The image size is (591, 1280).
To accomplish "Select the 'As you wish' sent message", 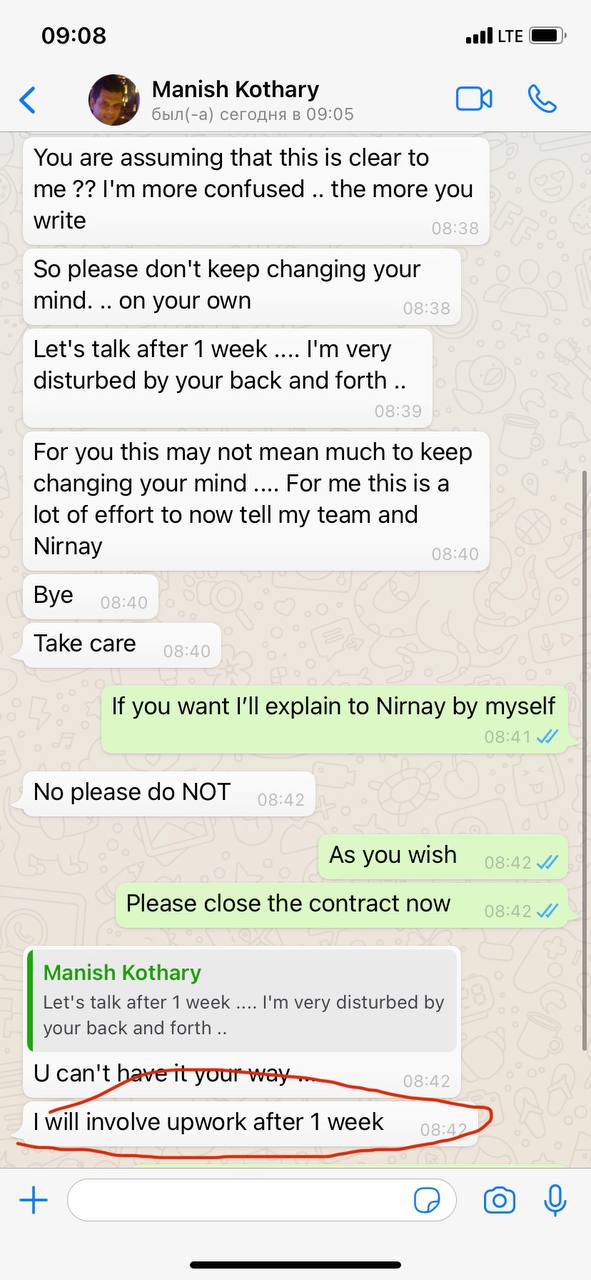I will tap(442, 856).
